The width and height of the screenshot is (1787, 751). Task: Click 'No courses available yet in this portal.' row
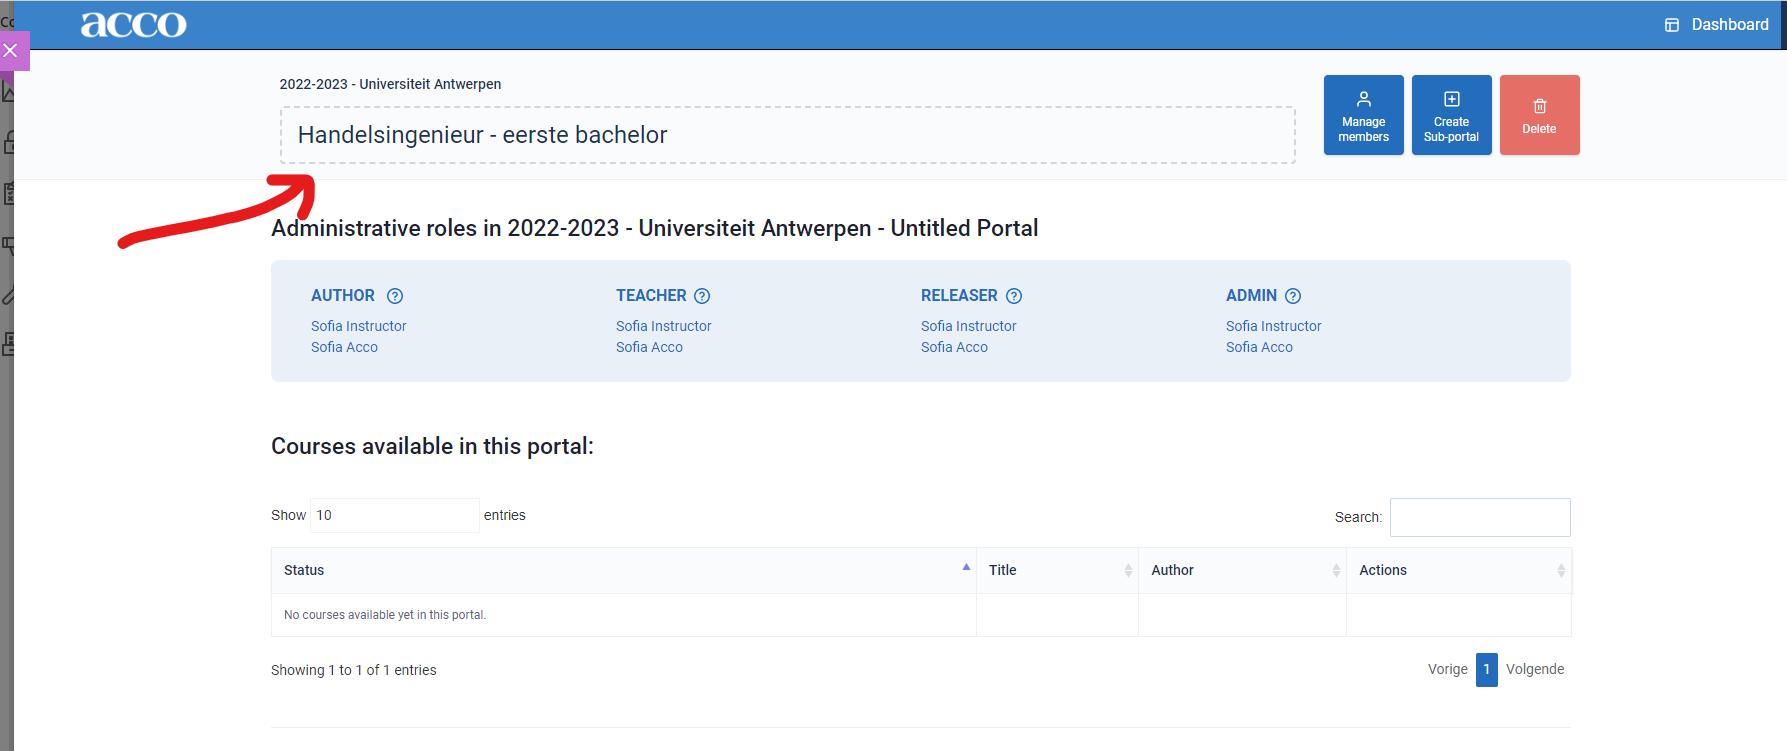(x=921, y=615)
